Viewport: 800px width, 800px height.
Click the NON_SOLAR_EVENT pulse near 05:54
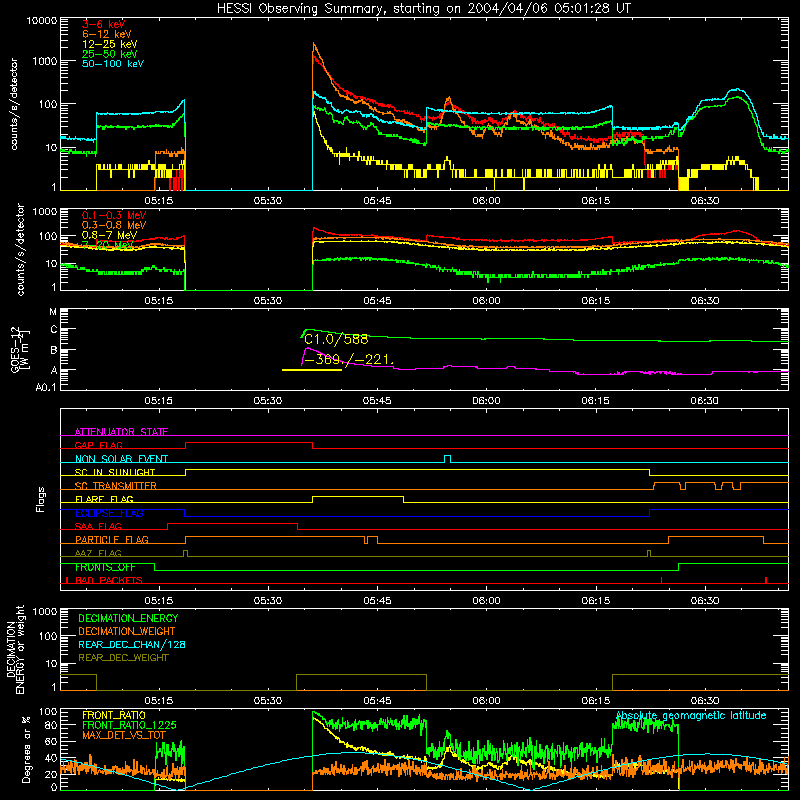click(447, 459)
